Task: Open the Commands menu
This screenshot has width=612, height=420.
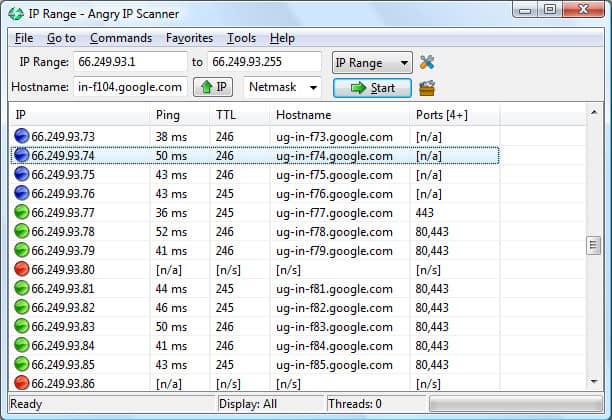Action: [x=121, y=38]
